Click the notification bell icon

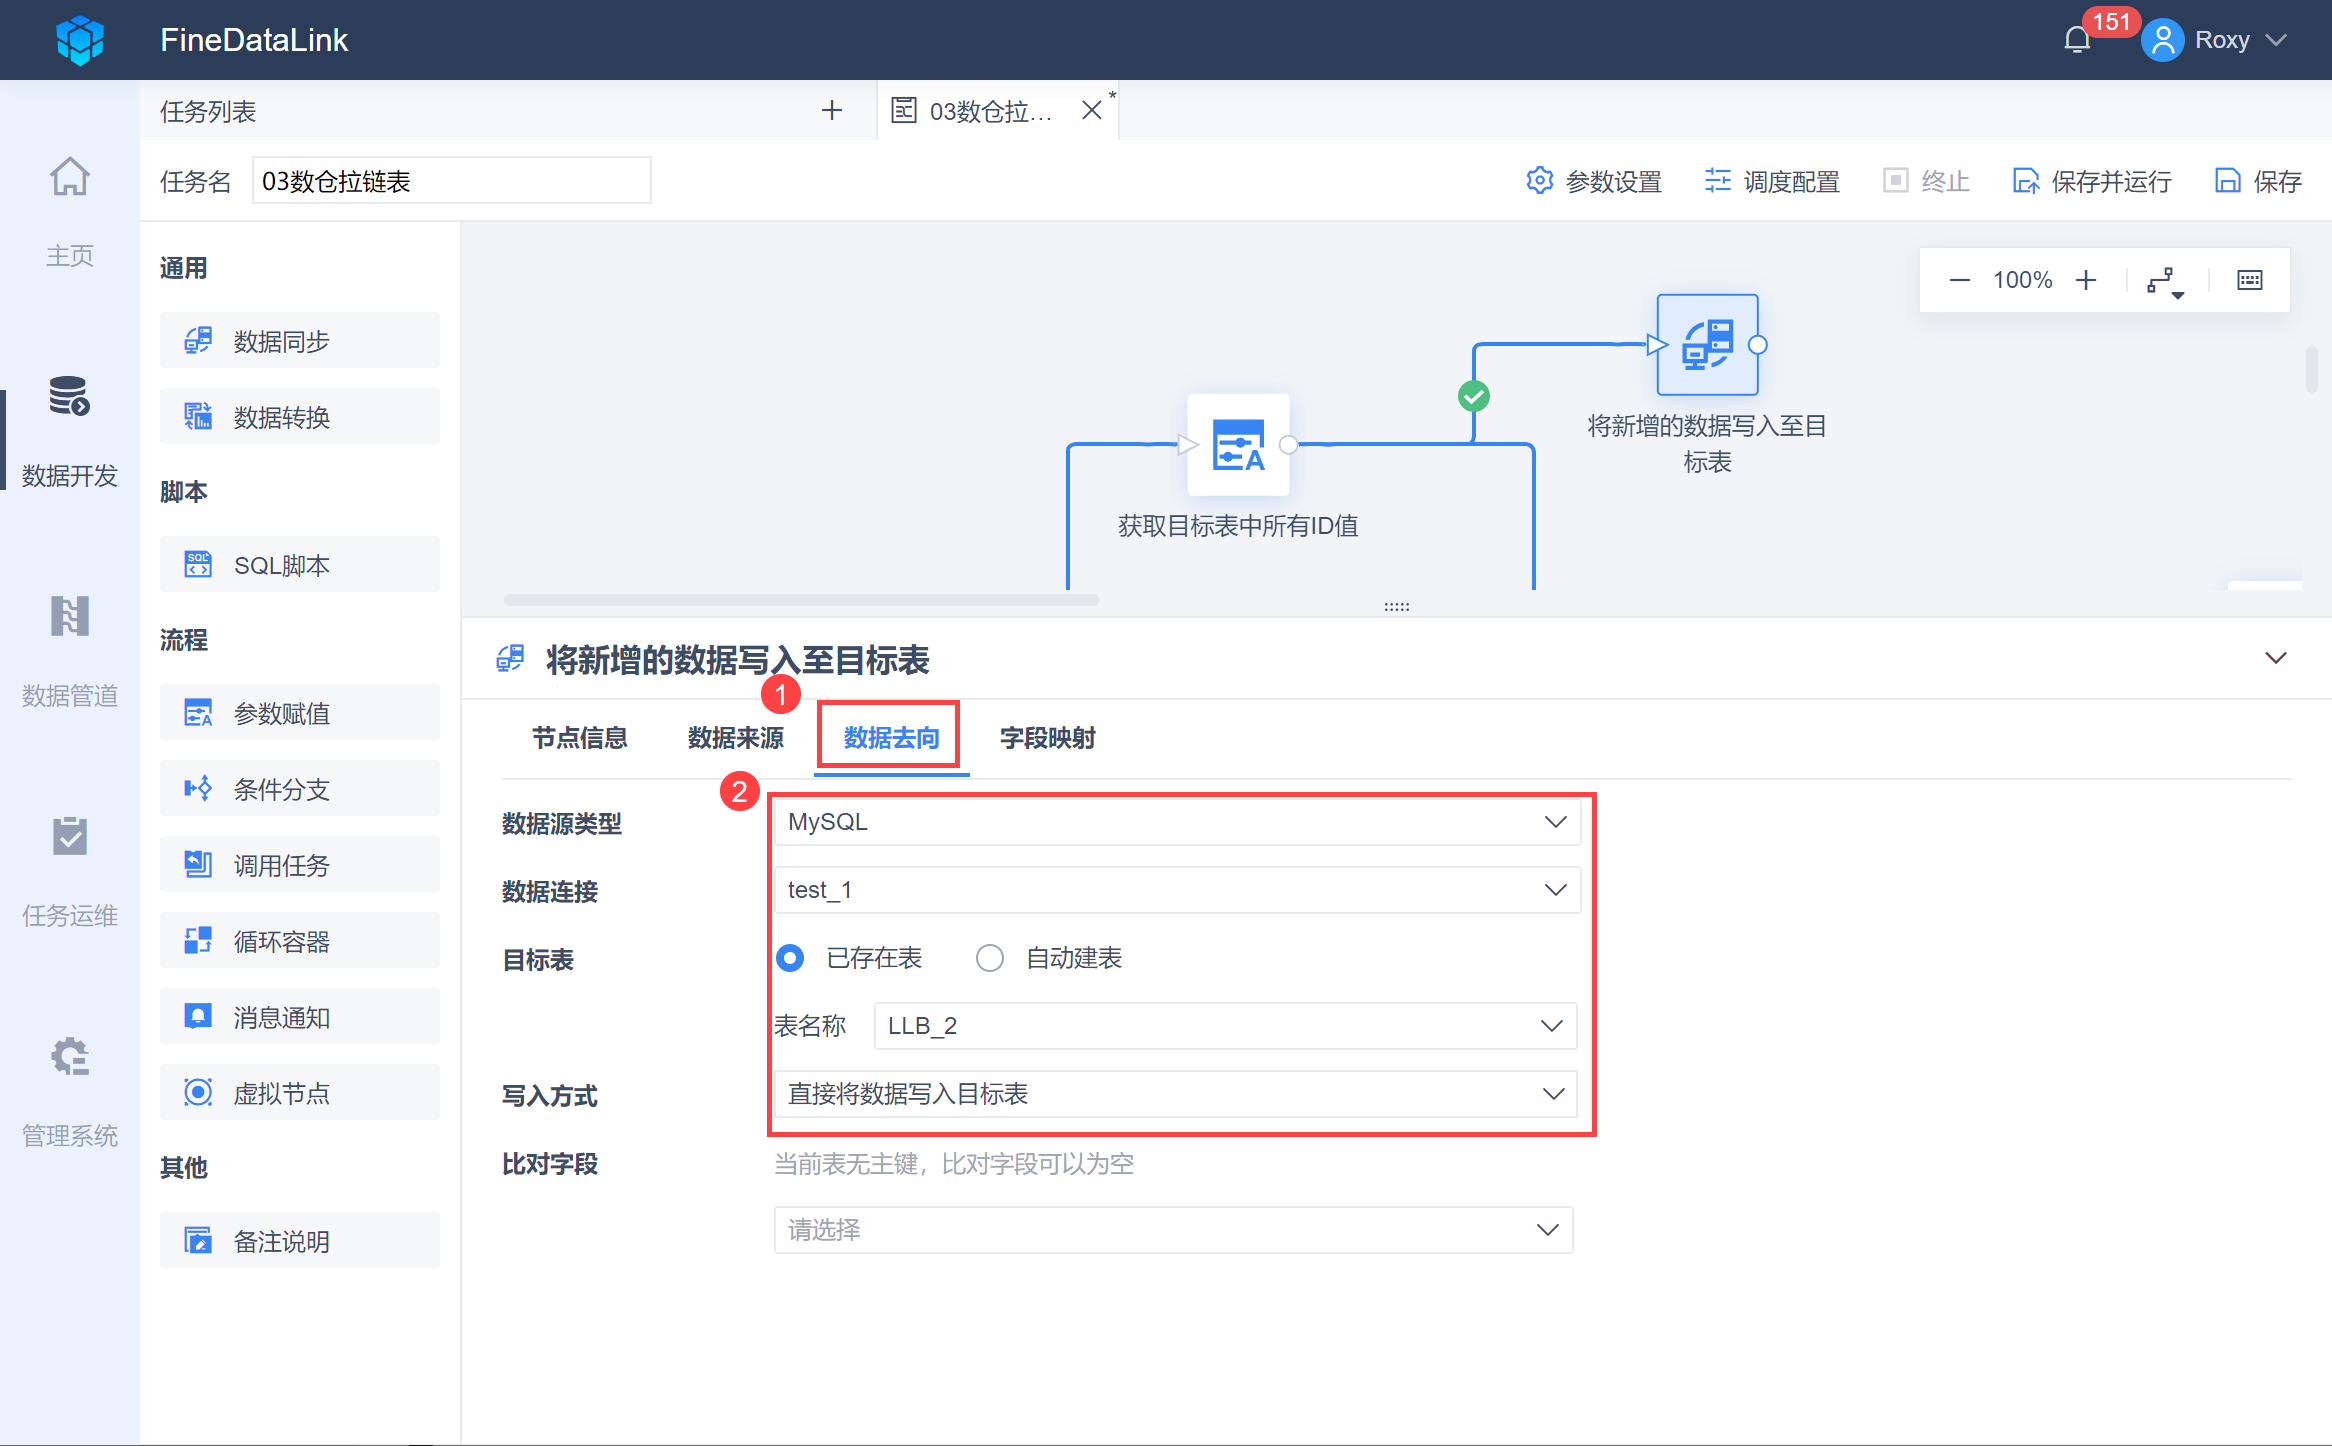[2077, 41]
